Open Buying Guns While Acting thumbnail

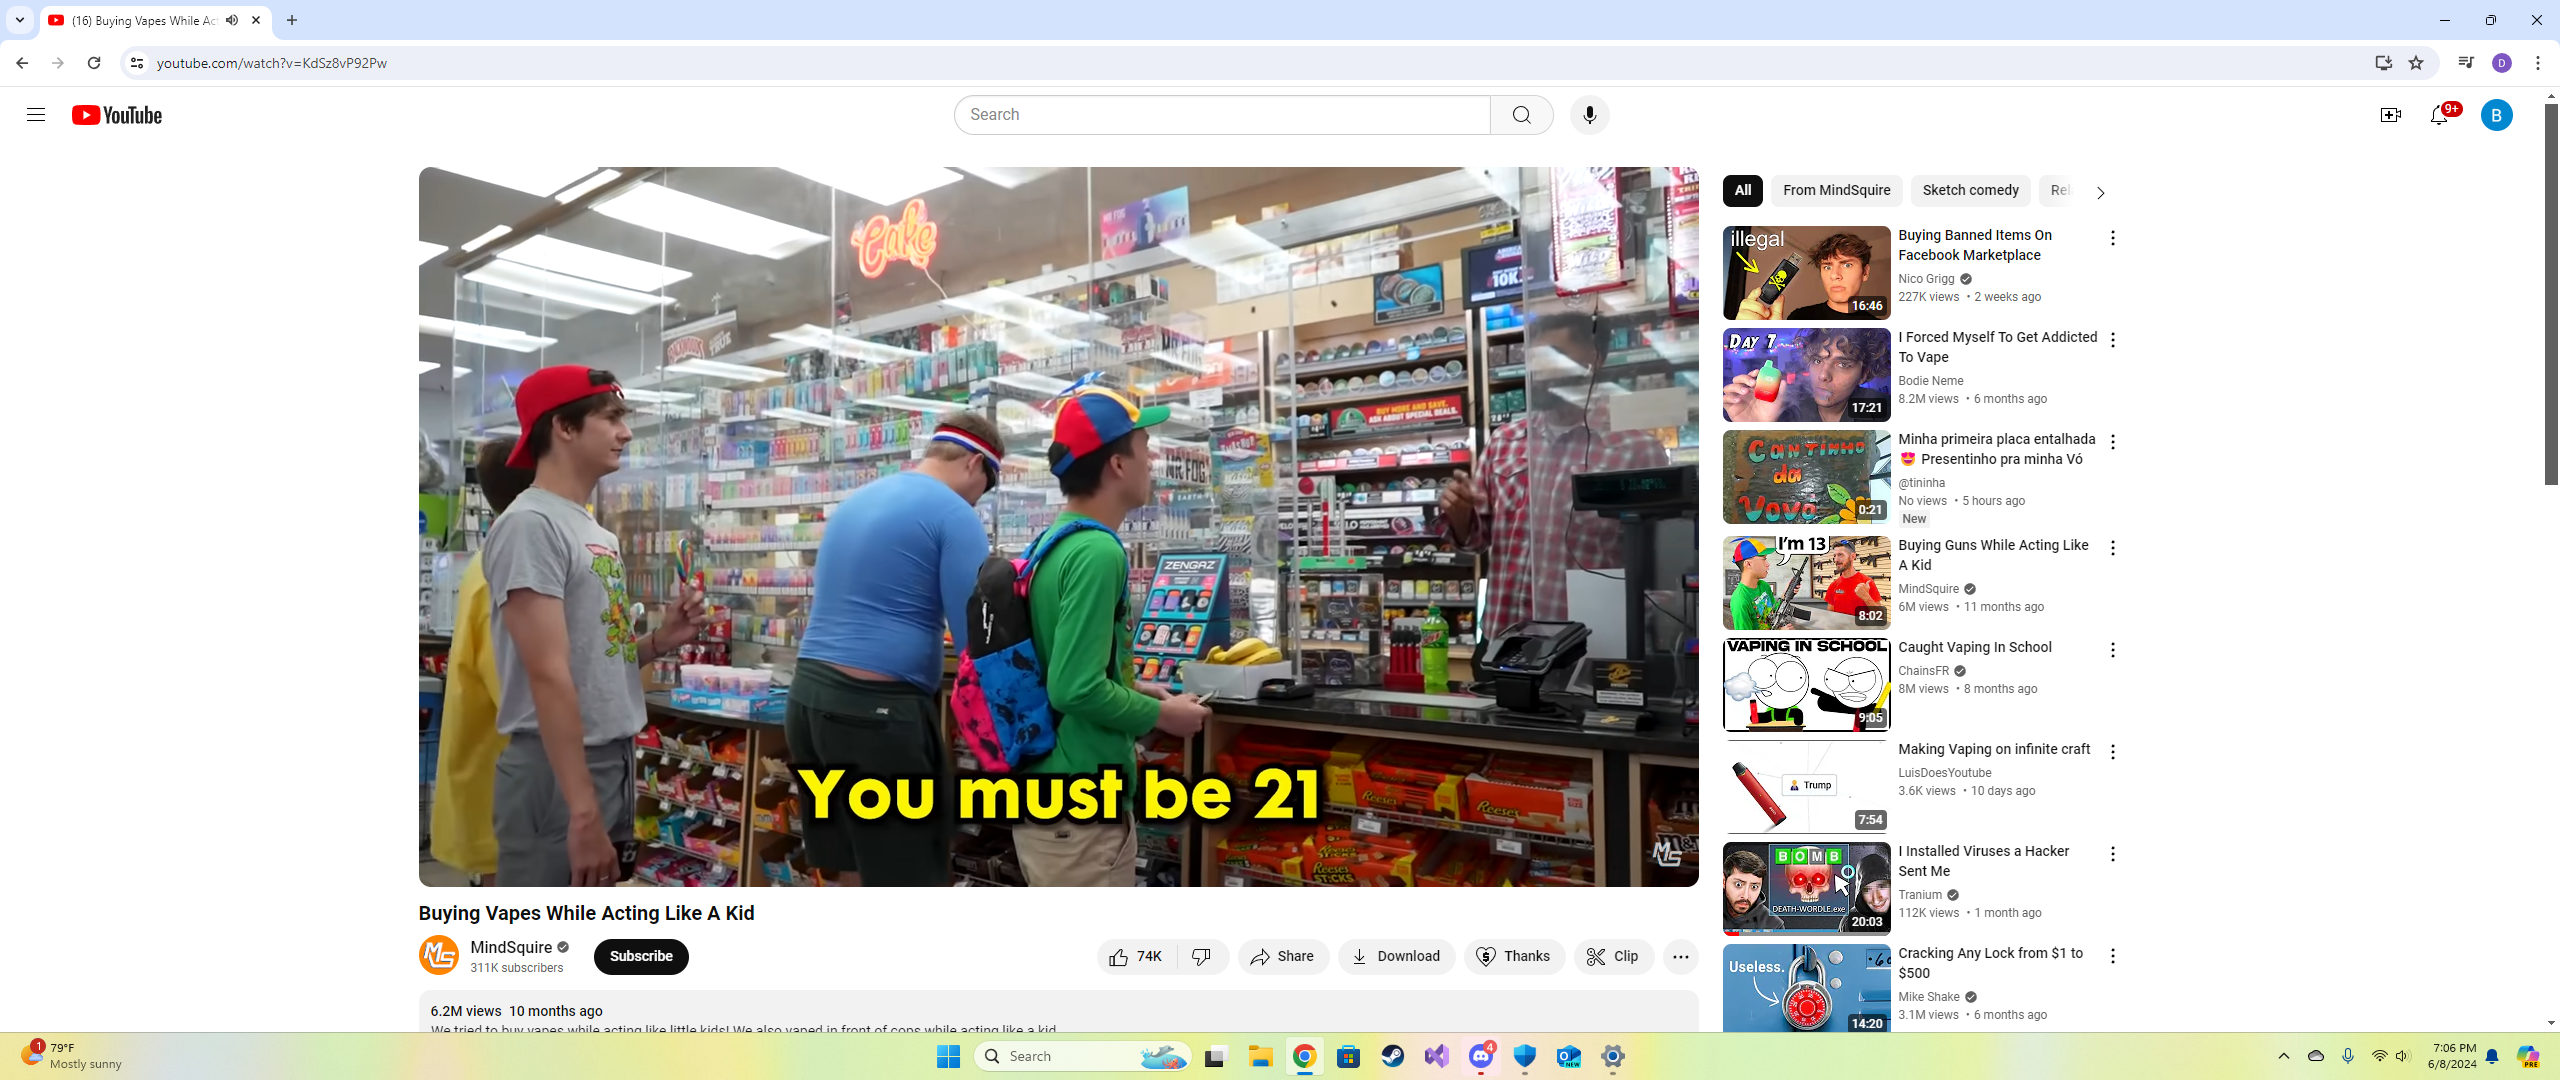point(1806,582)
